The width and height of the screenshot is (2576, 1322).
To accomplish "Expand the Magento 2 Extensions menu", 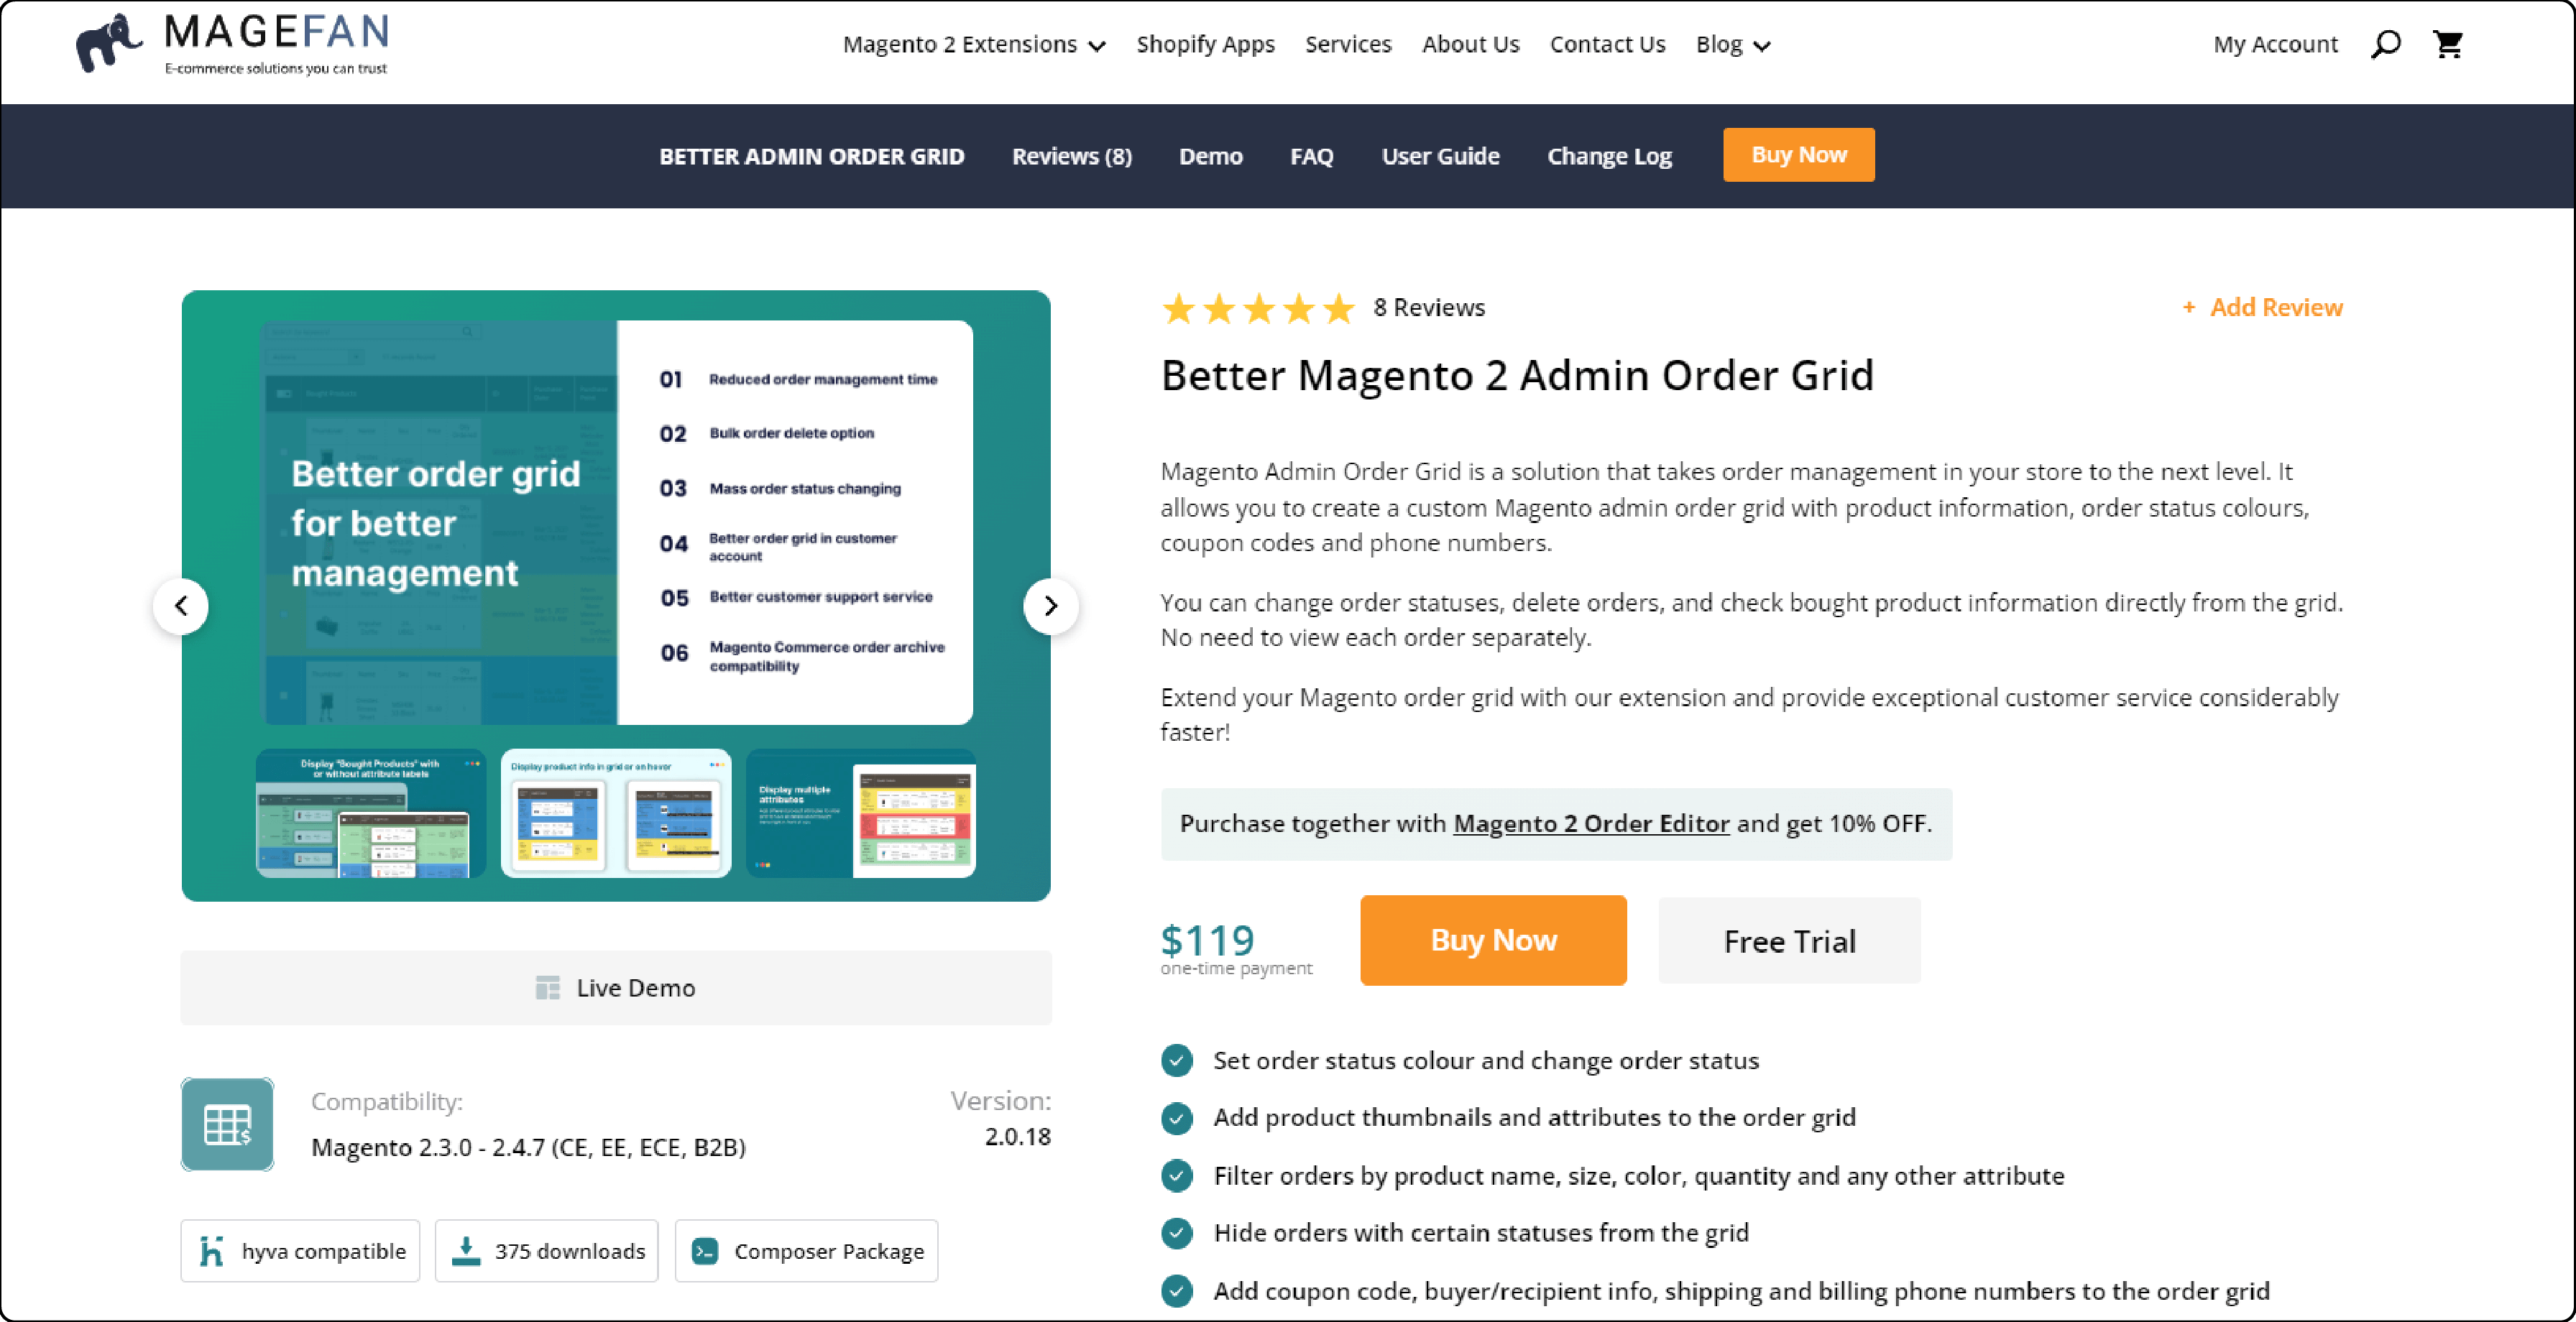I will tap(974, 45).
